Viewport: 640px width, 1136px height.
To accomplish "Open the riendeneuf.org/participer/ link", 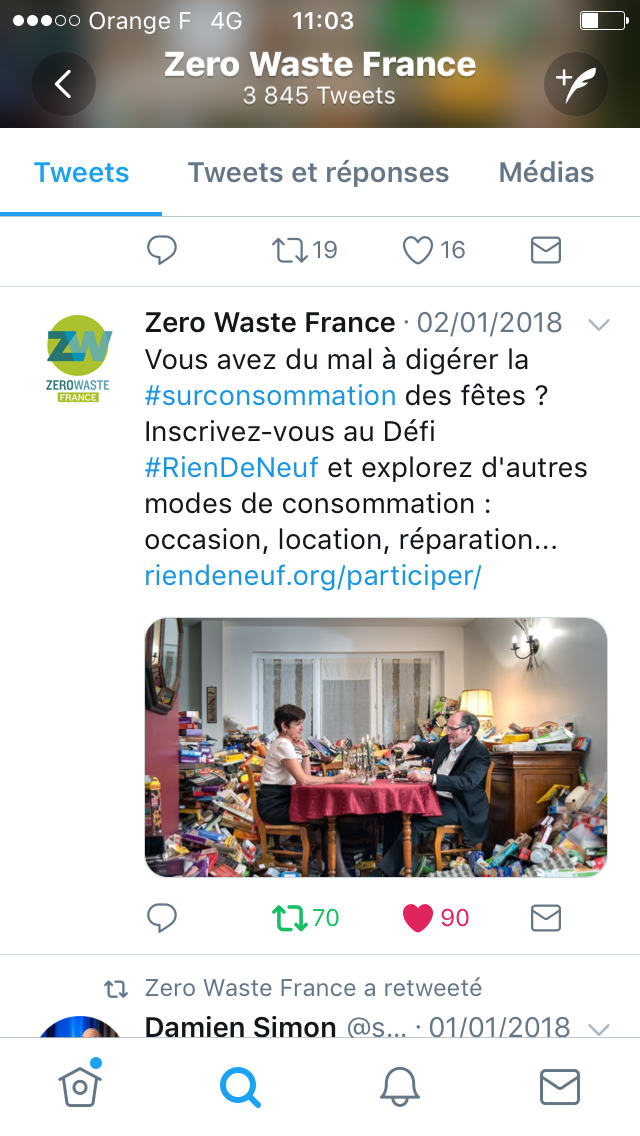I will pos(313,576).
